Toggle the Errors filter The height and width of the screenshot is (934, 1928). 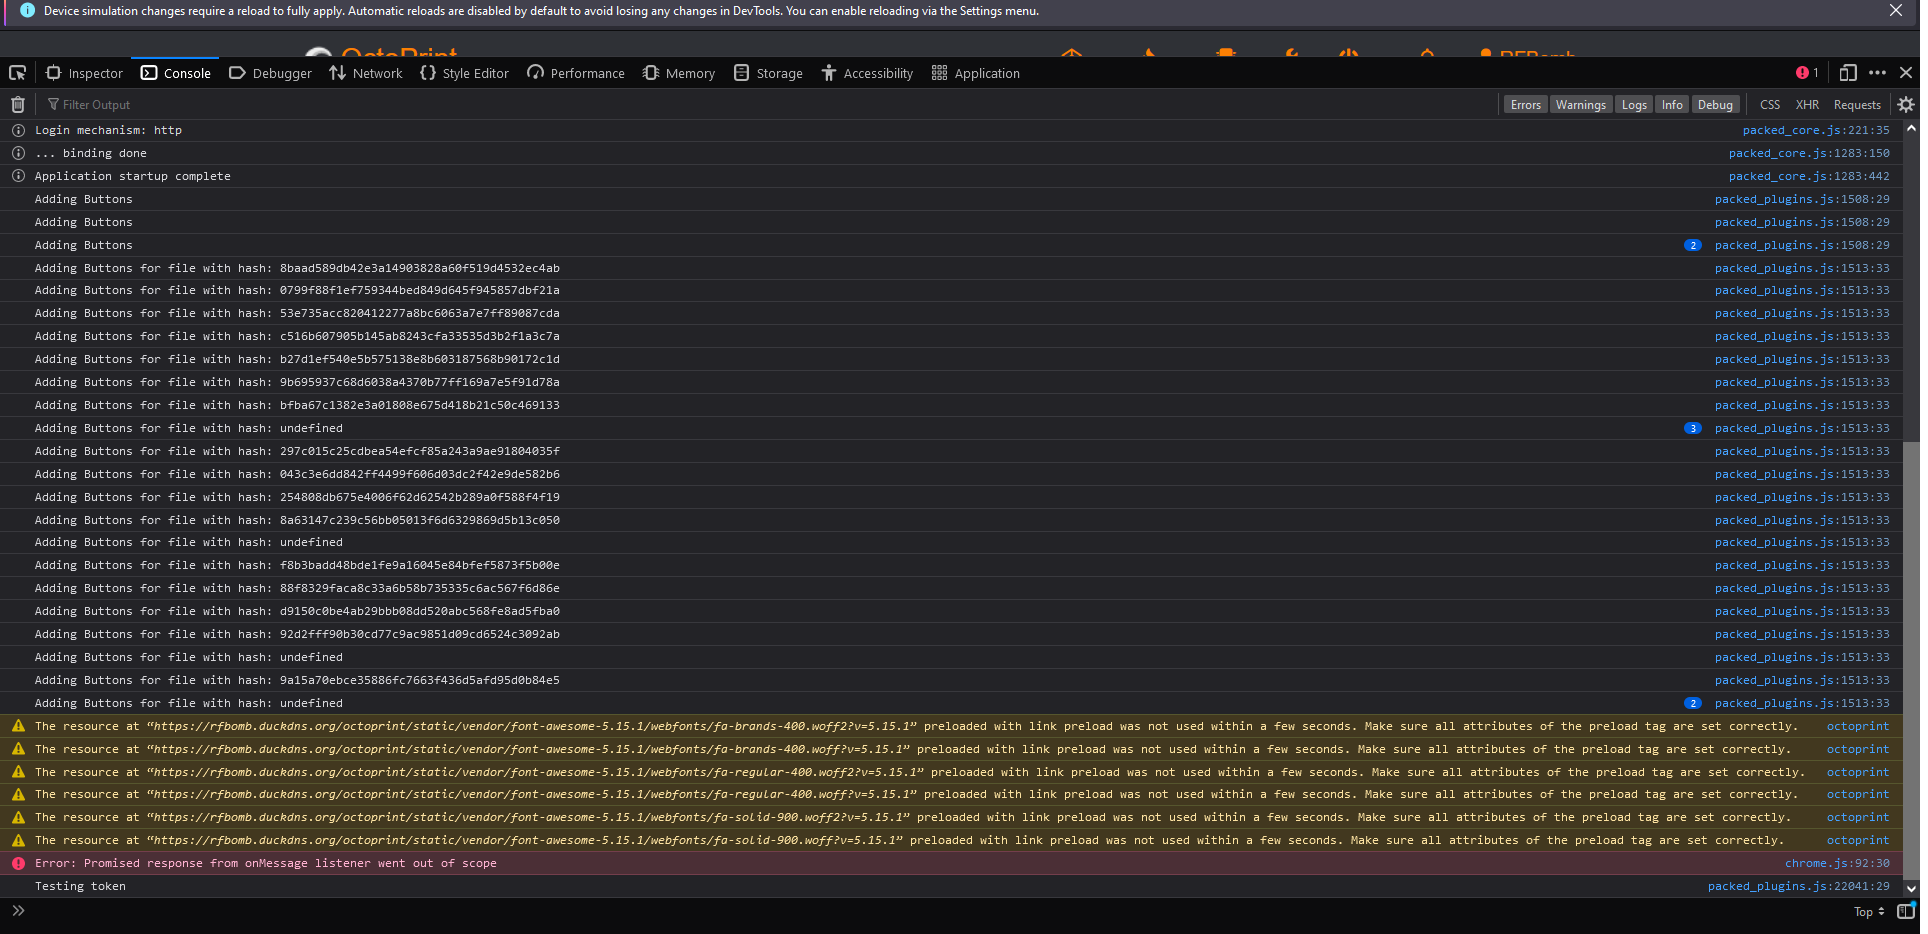tap(1525, 104)
